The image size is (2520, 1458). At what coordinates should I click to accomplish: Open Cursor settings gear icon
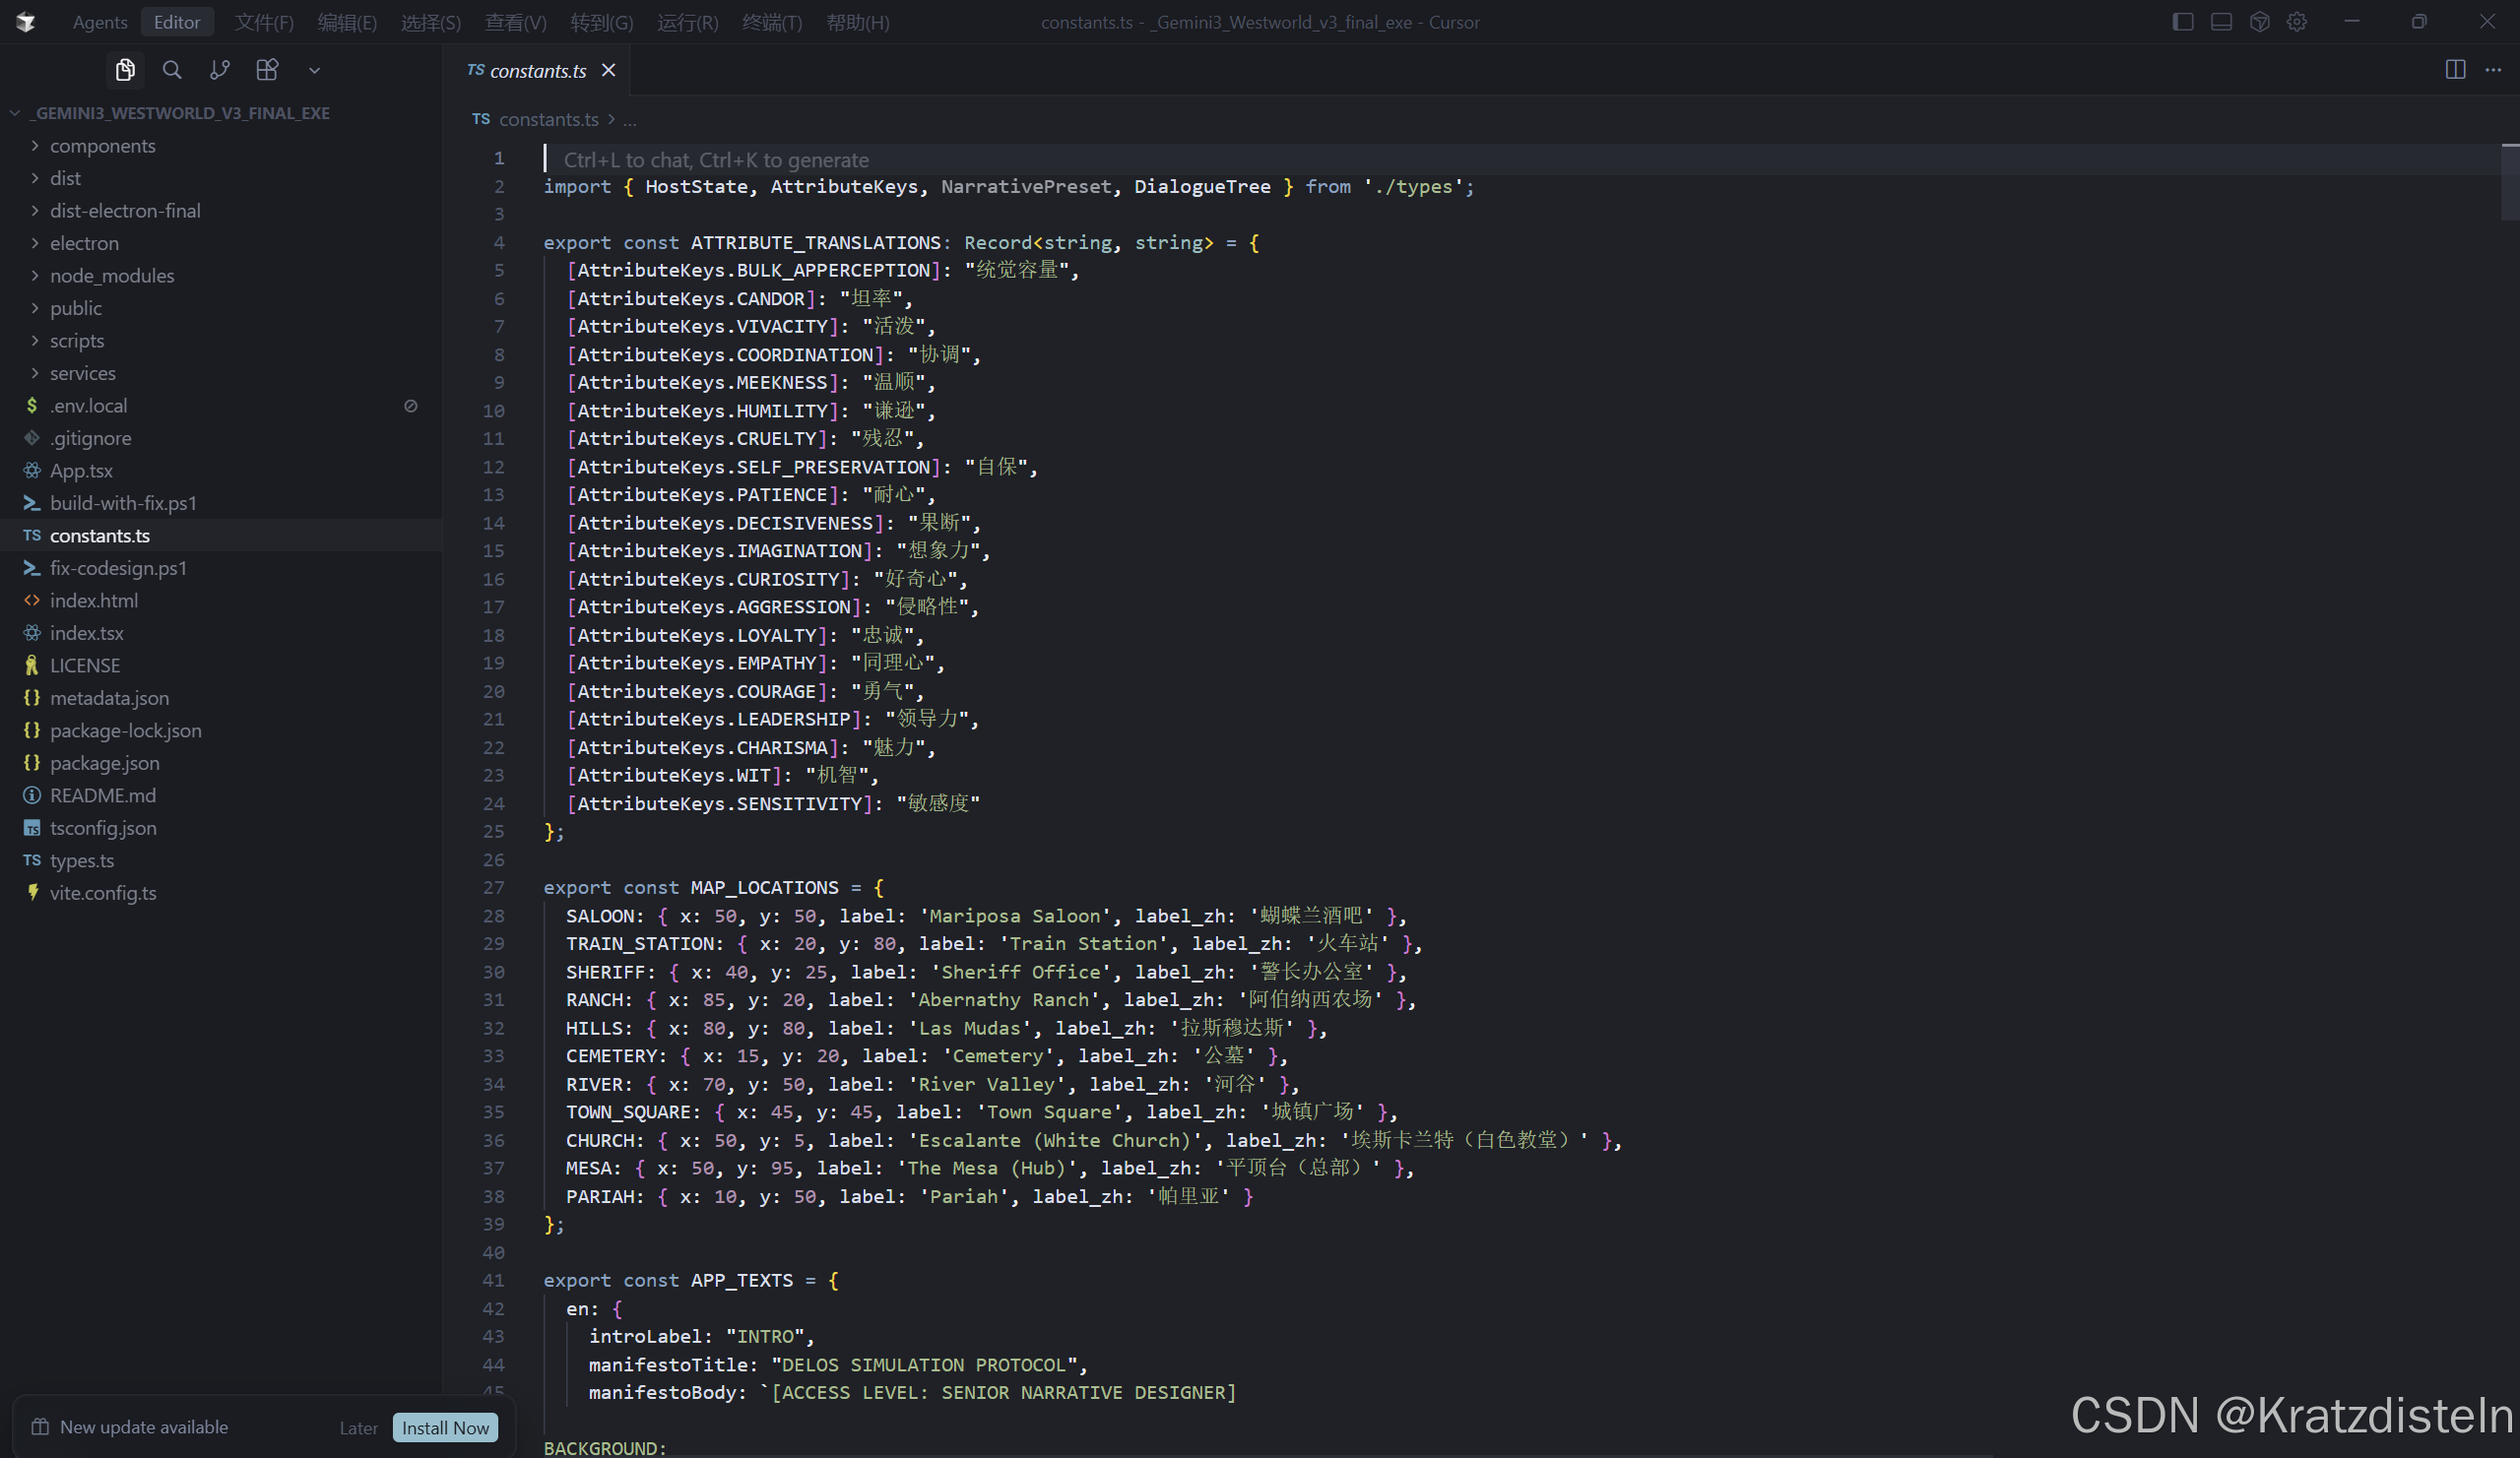point(2297,22)
